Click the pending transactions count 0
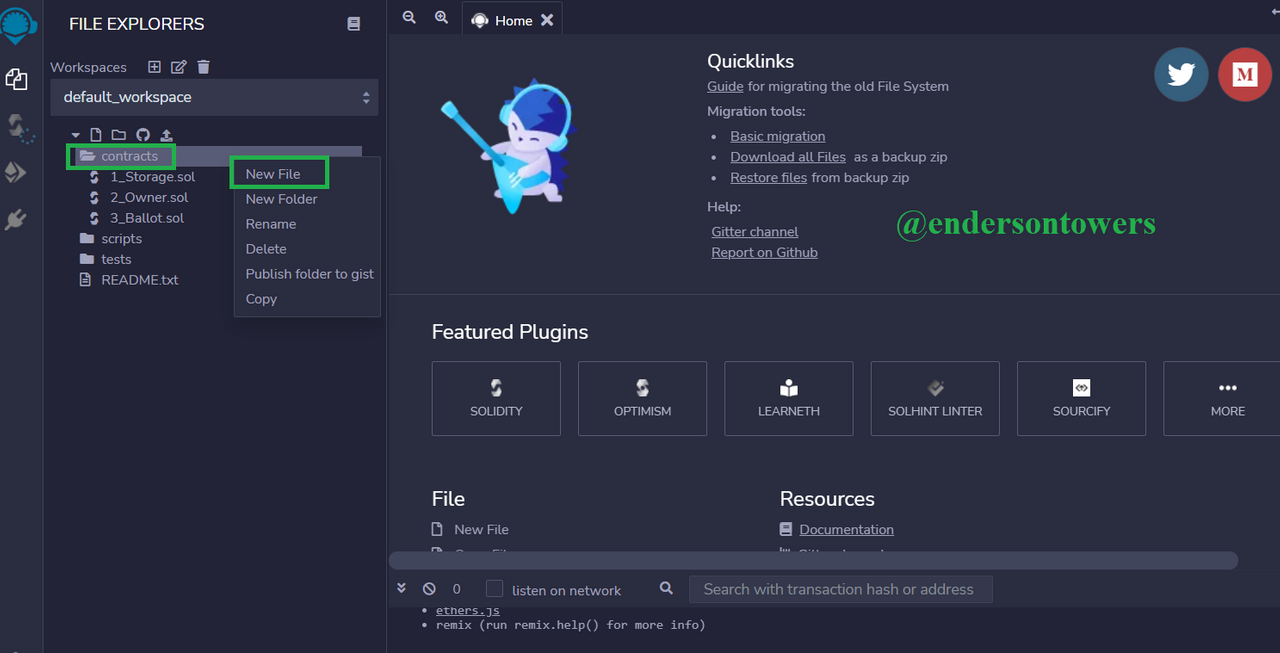Viewport: 1280px width, 653px height. [x=457, y=590]
